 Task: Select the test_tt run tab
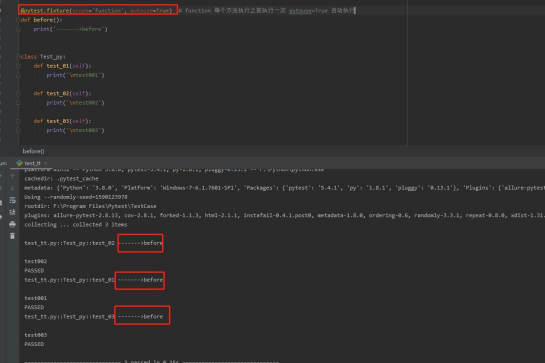click(32, 163)
